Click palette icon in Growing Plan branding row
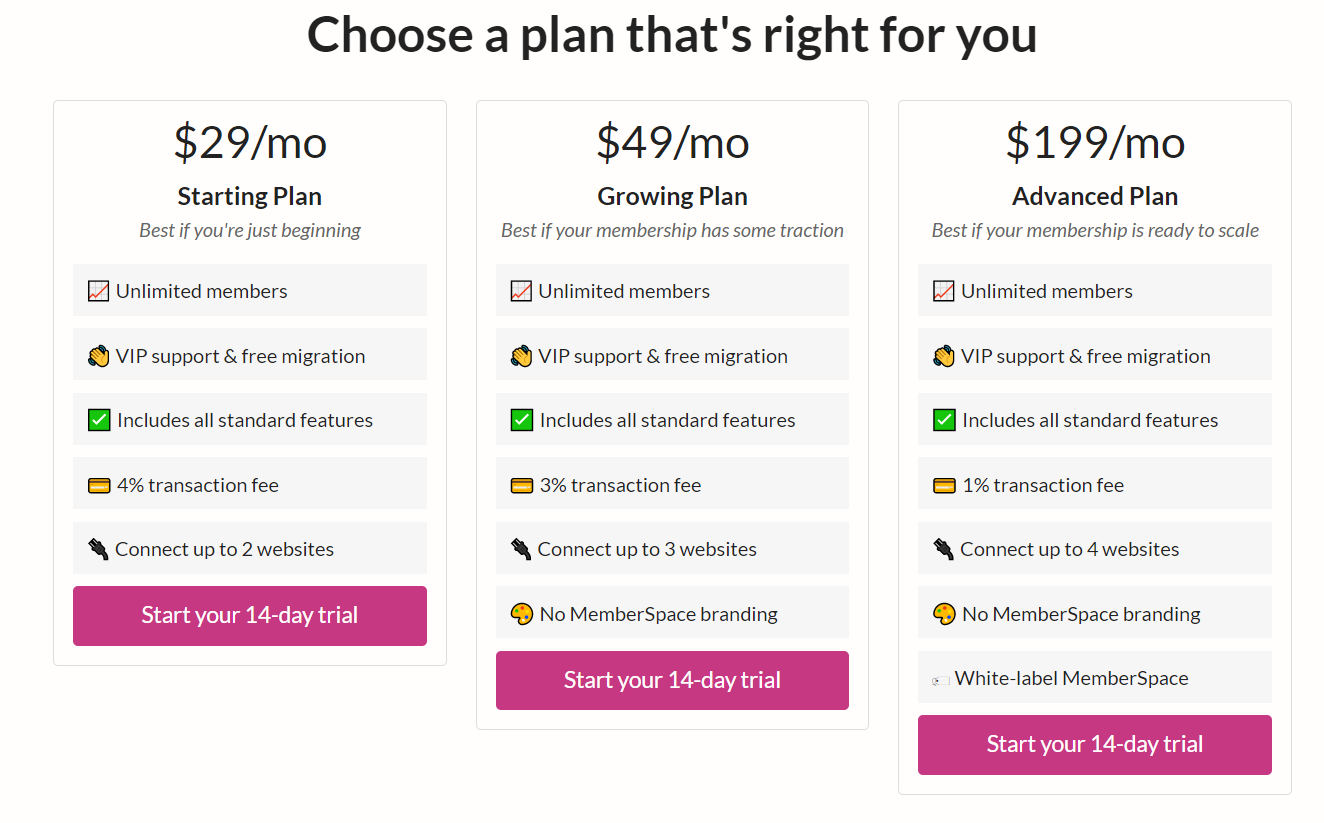The image size is (1324, 823). coord(521,614)
